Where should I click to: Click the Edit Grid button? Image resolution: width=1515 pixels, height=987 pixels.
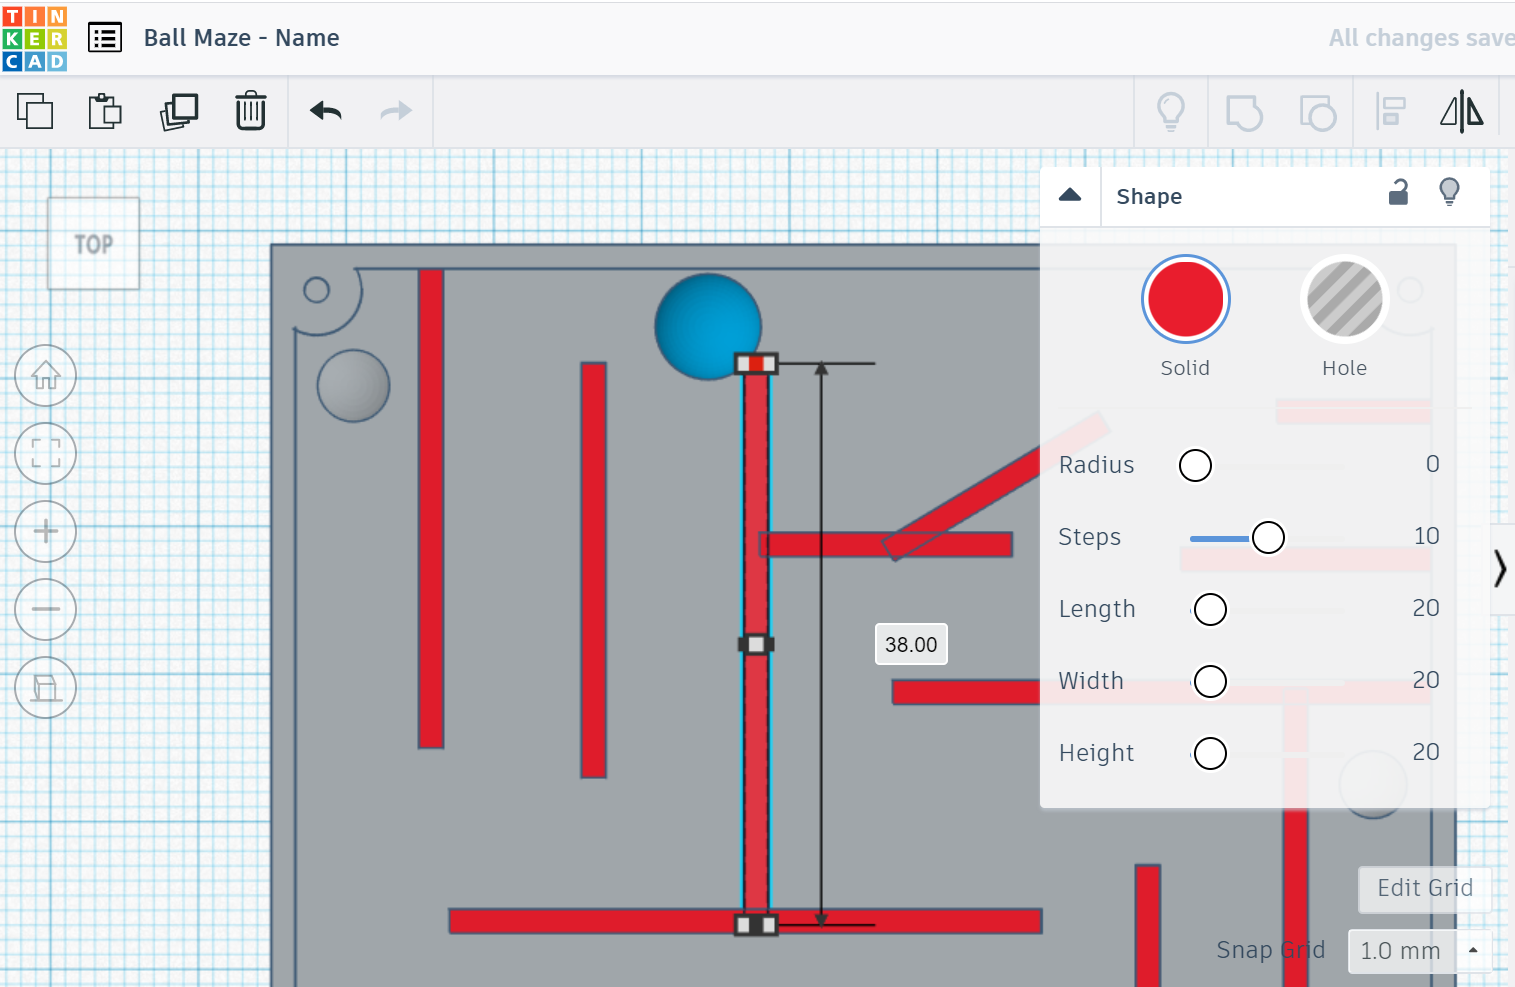pos(1425,888)
